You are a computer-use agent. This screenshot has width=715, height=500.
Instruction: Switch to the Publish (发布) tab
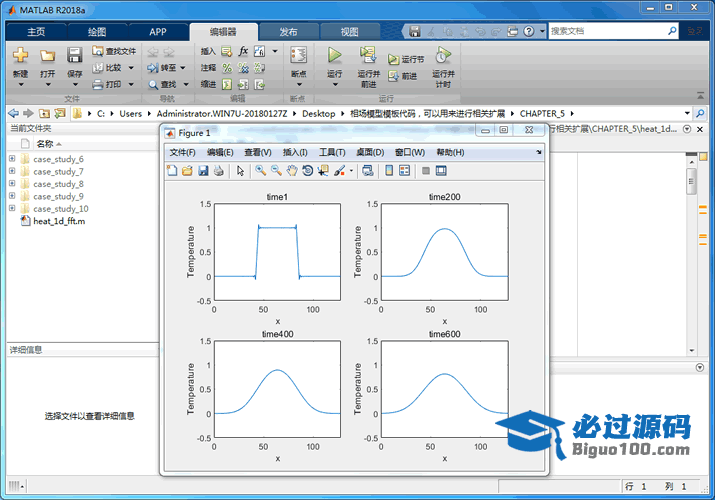click(288, 32)
